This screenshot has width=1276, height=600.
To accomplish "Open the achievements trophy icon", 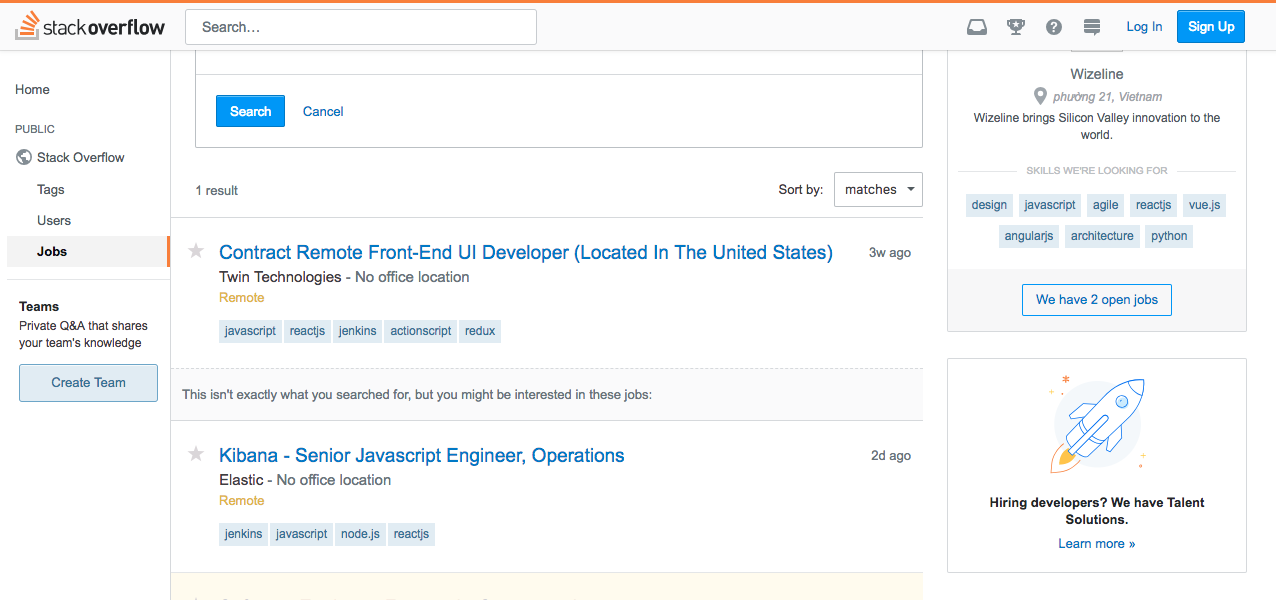I will [x=1016, y=27].
